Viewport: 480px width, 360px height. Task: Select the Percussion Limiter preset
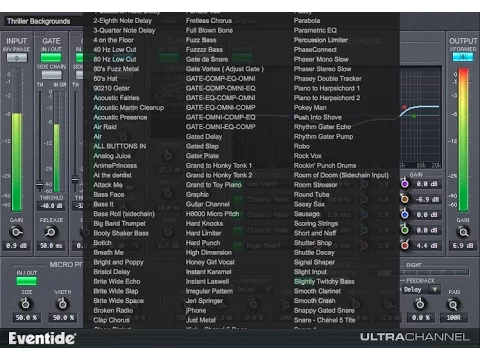[x=321, y=40]
